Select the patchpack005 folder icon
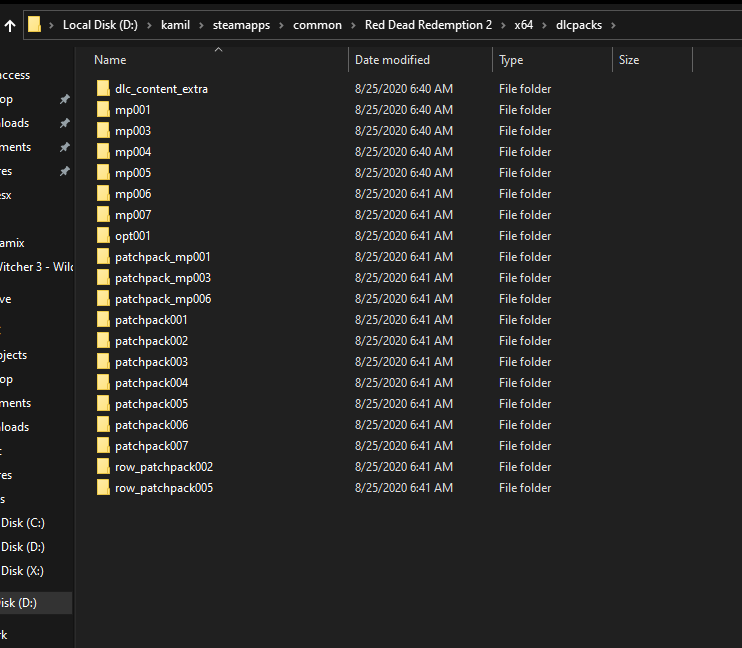The height and width of the screenshot is (648, 742). point(103,403)
